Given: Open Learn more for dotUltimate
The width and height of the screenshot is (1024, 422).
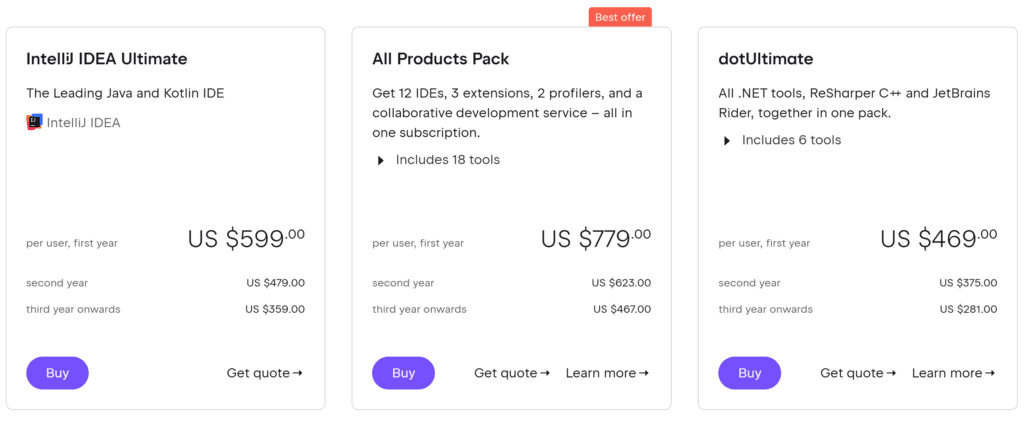Looking at the screenshot, I should click(x=952, y=373).
